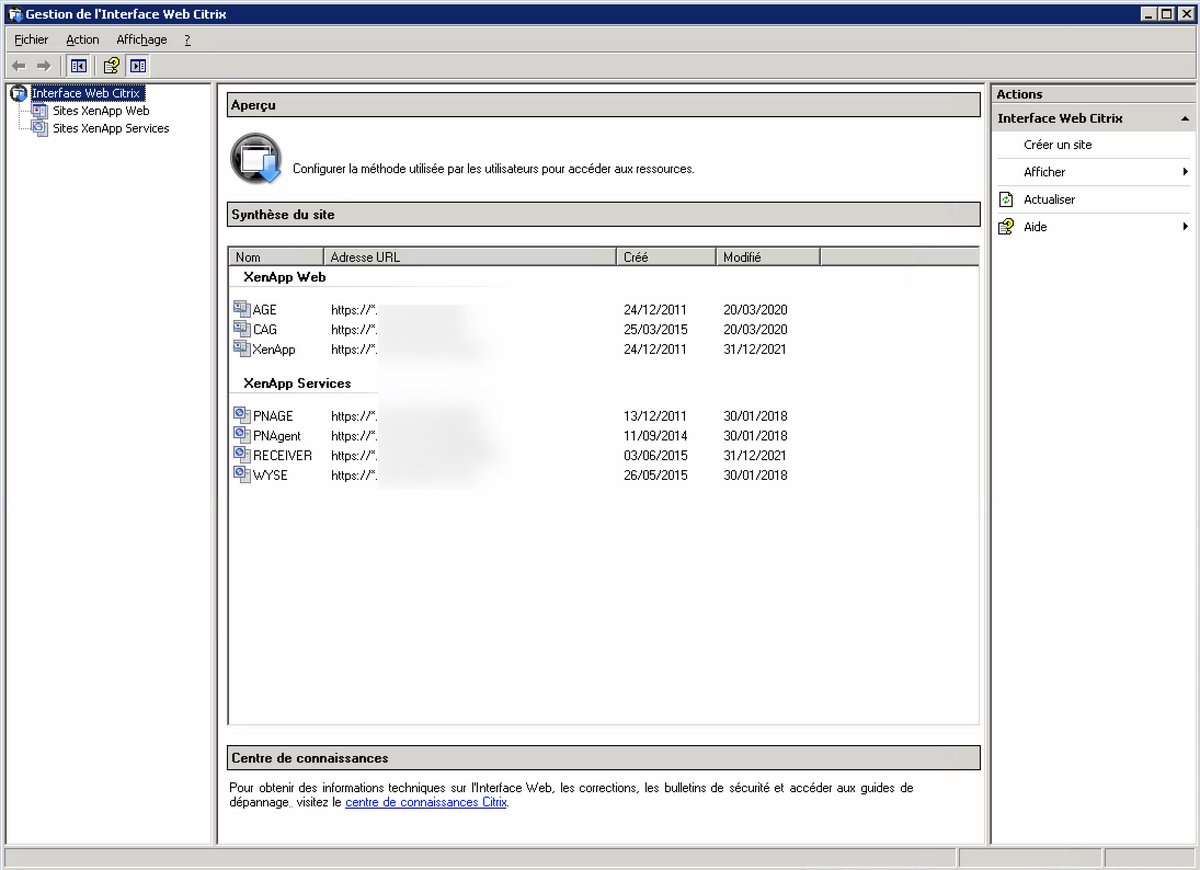This screenshot has height=870, width=1200.
Task: Sort by the Adresse URL column header
Action: [470, 257]
